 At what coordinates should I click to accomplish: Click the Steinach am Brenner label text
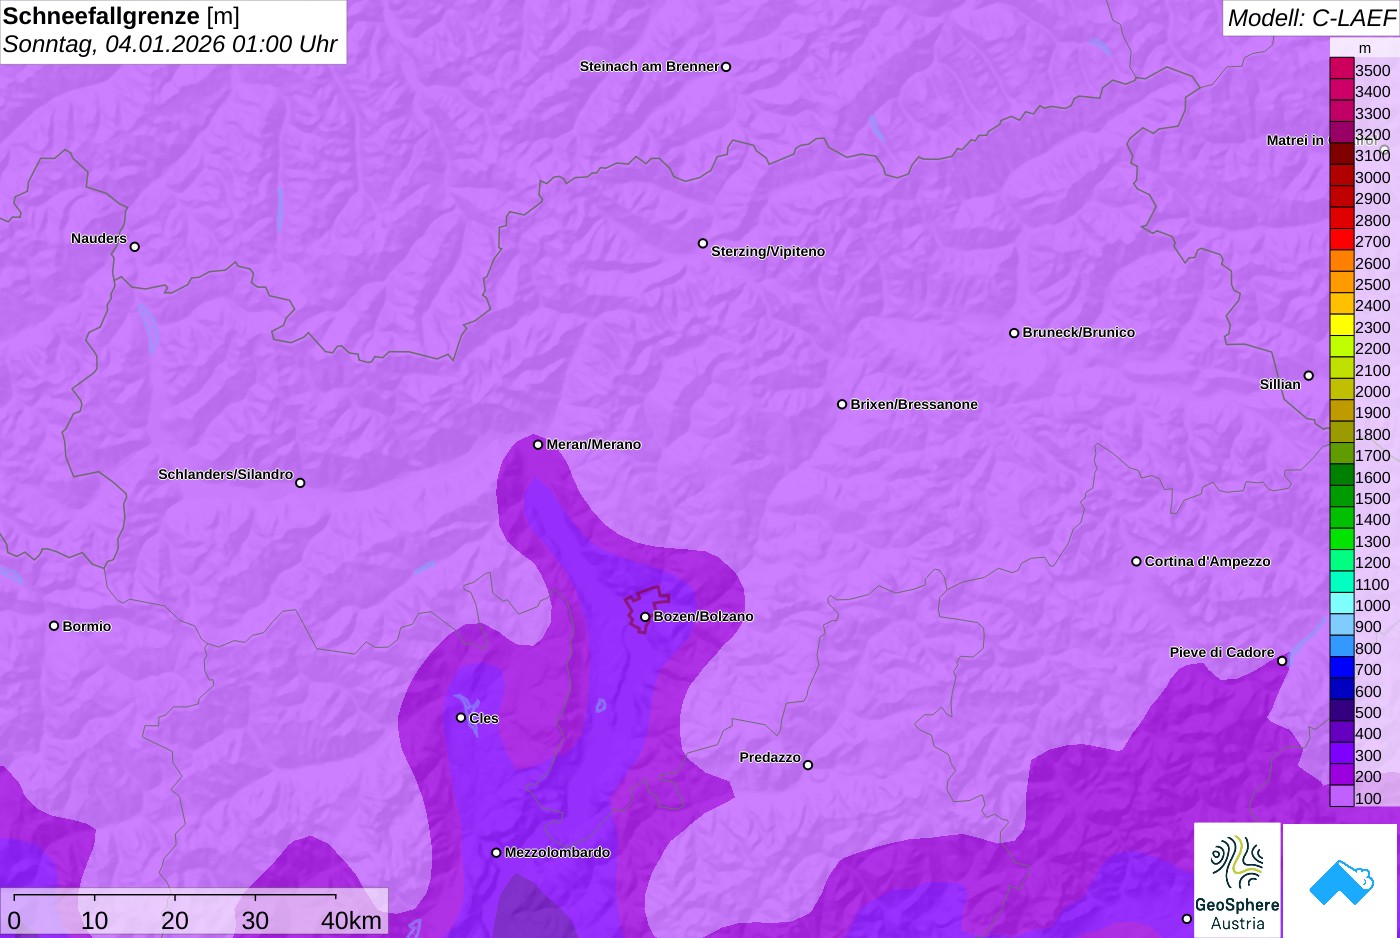pos(649,67)
